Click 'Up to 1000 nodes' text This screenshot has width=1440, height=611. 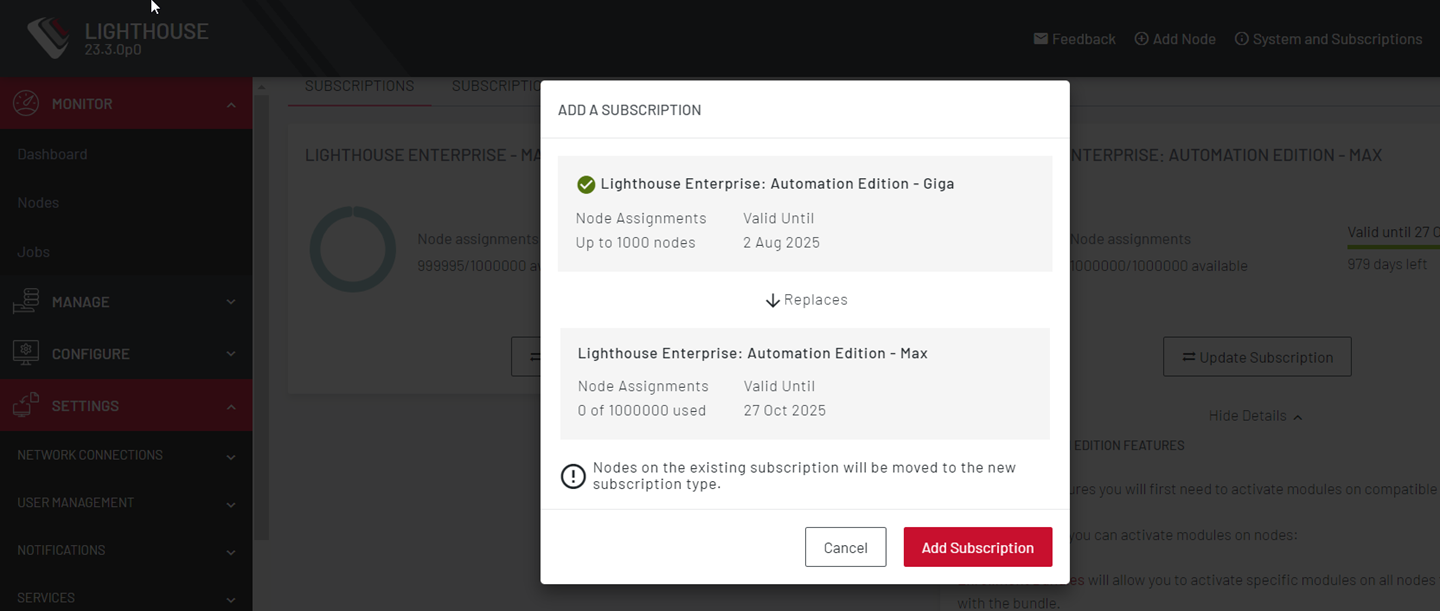tap(635, 243)
